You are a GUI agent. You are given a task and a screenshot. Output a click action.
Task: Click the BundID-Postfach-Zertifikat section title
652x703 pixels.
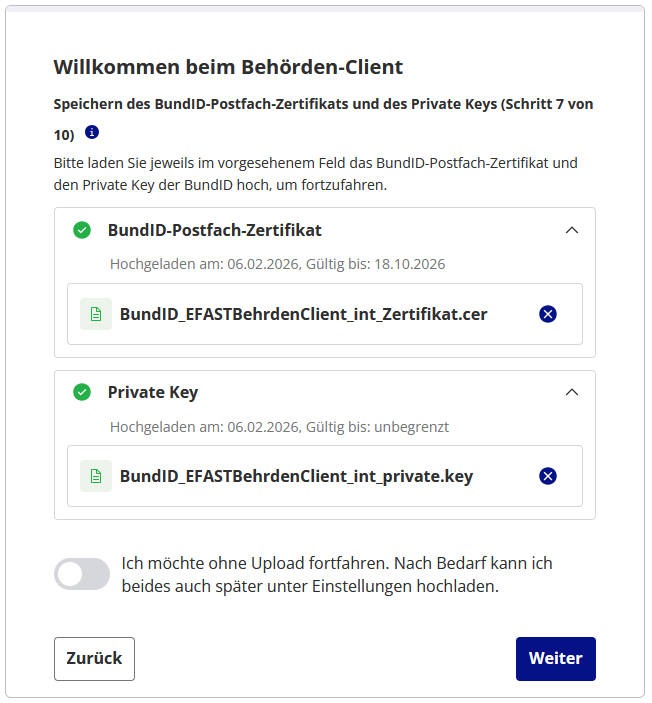coord(215,230)
